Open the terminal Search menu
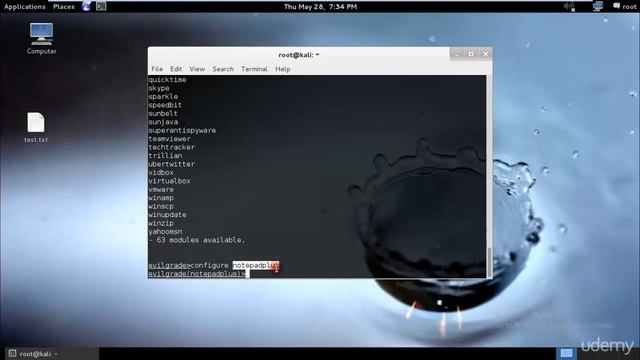The image size is (640, 360). (223, 69)
